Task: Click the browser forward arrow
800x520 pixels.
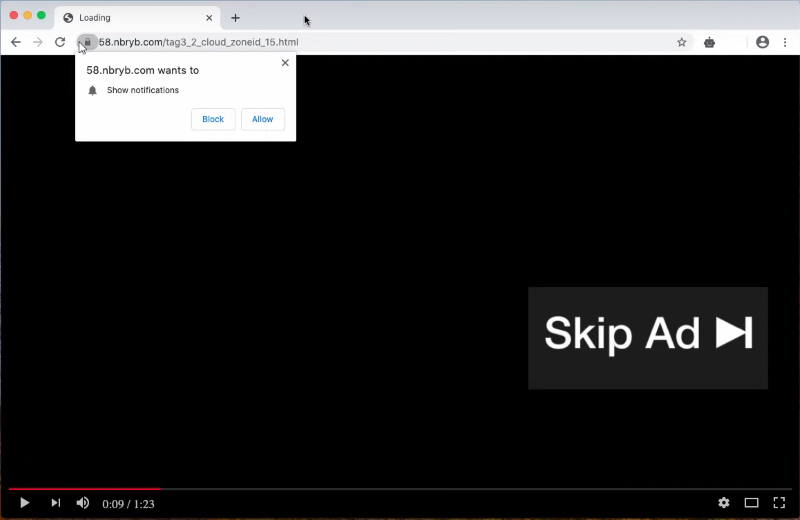Action: [x=38, y=42]
